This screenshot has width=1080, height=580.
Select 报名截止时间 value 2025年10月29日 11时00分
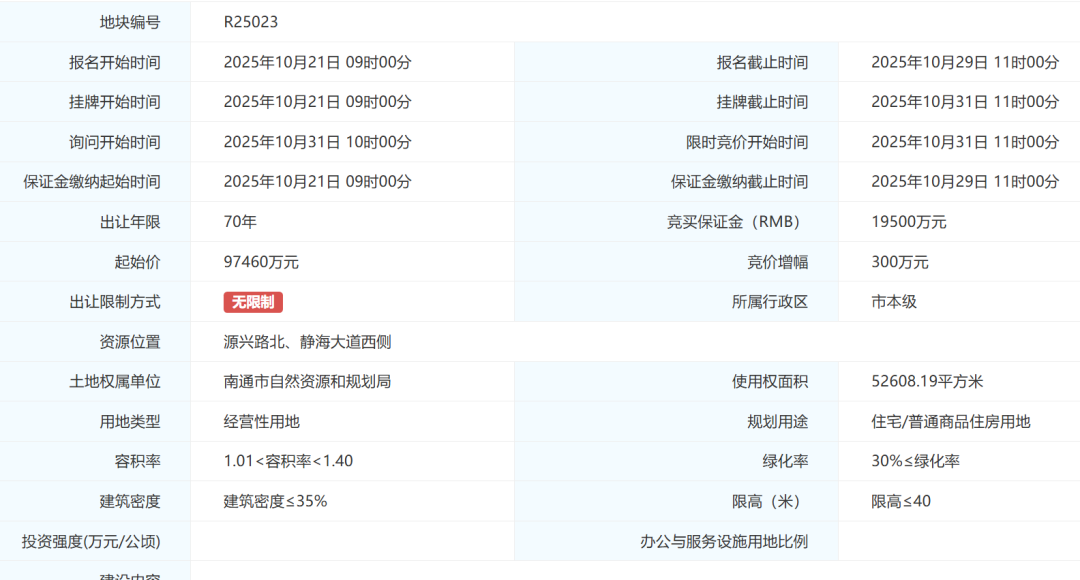click(x=965, y=62)
